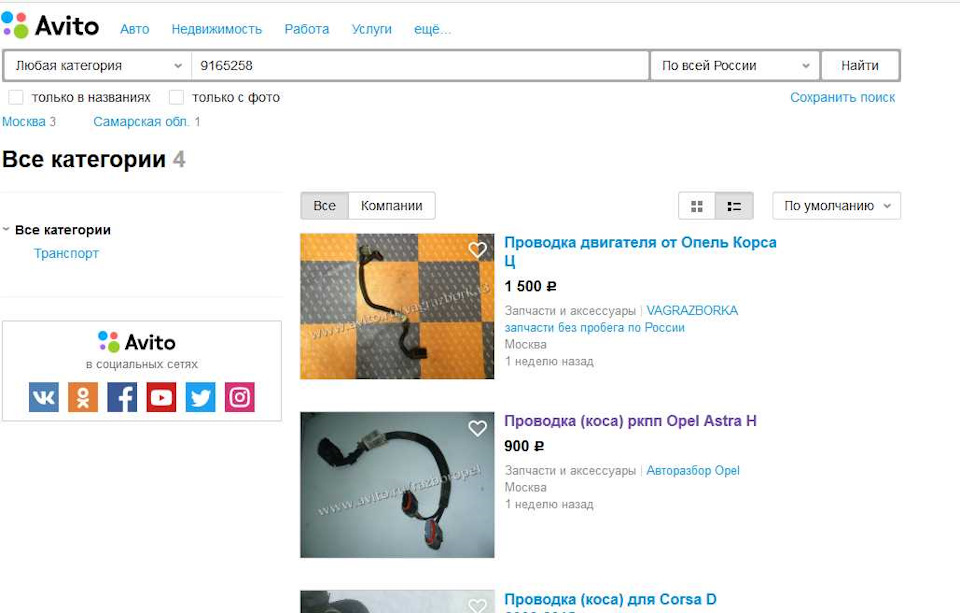
Task: Open the 'Недвижимость' menu item
Action: pos(216,29)
